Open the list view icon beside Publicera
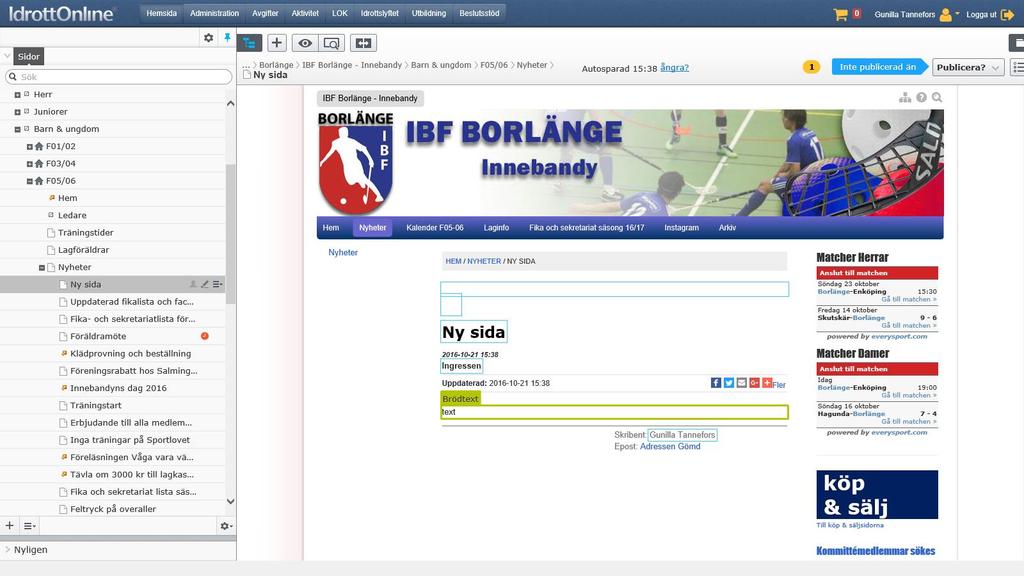Screen dimensions: 1024x576 (1017, 67)
